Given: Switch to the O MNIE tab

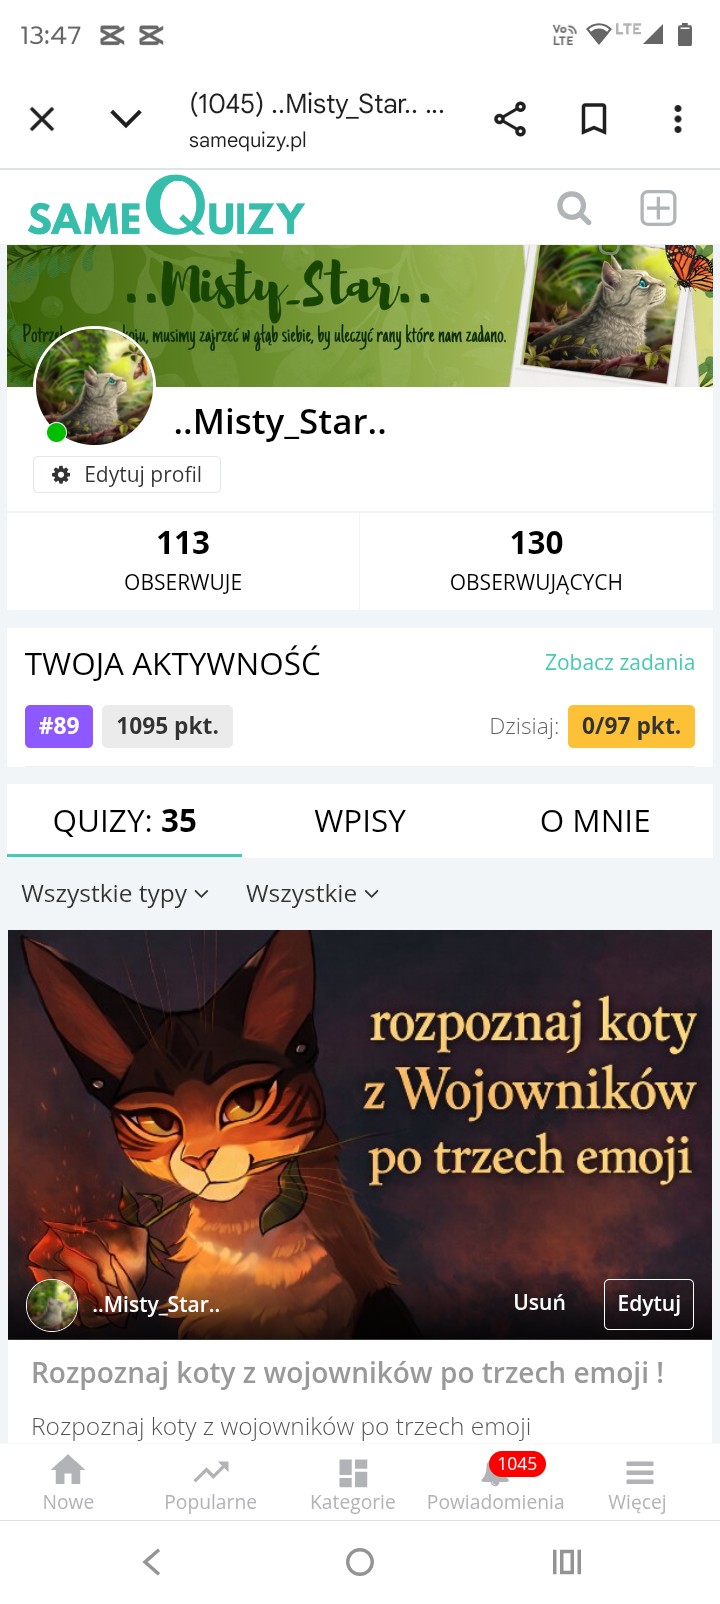Looking at the screenshot, I should coord(595,821).
